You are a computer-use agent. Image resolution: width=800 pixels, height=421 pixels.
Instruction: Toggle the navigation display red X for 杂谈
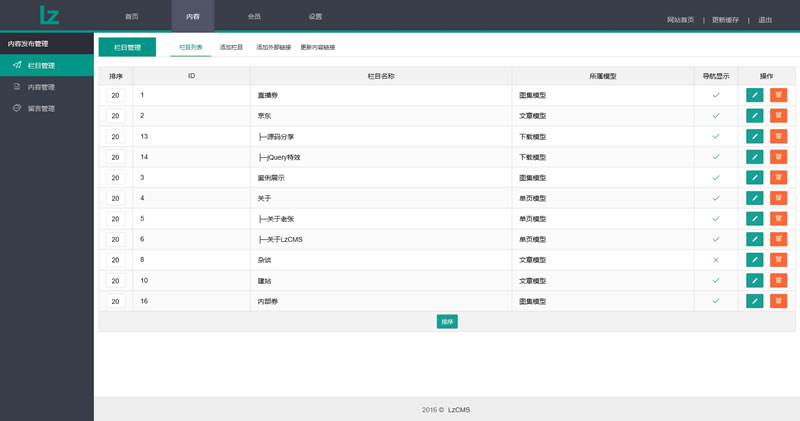pyautogui.click(x=716, y=260)
